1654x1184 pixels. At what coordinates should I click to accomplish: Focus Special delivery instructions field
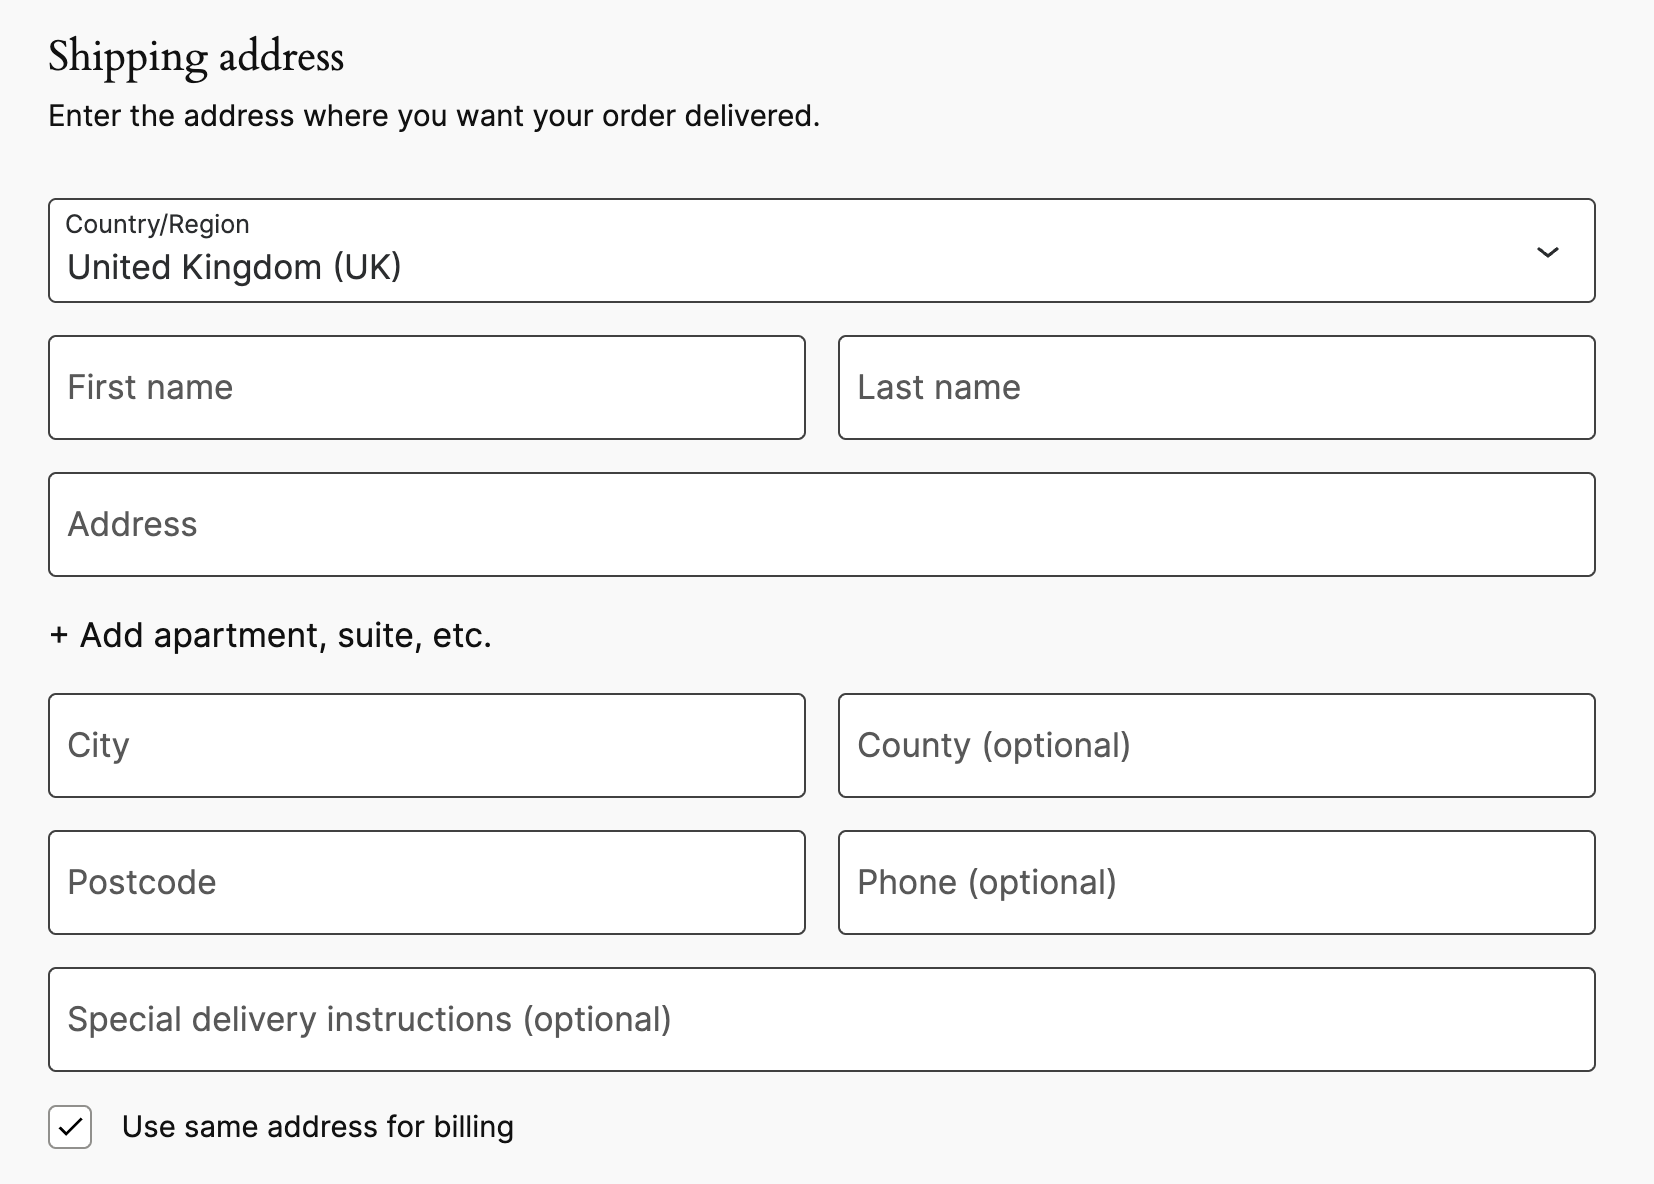[x=821, y=1019]
